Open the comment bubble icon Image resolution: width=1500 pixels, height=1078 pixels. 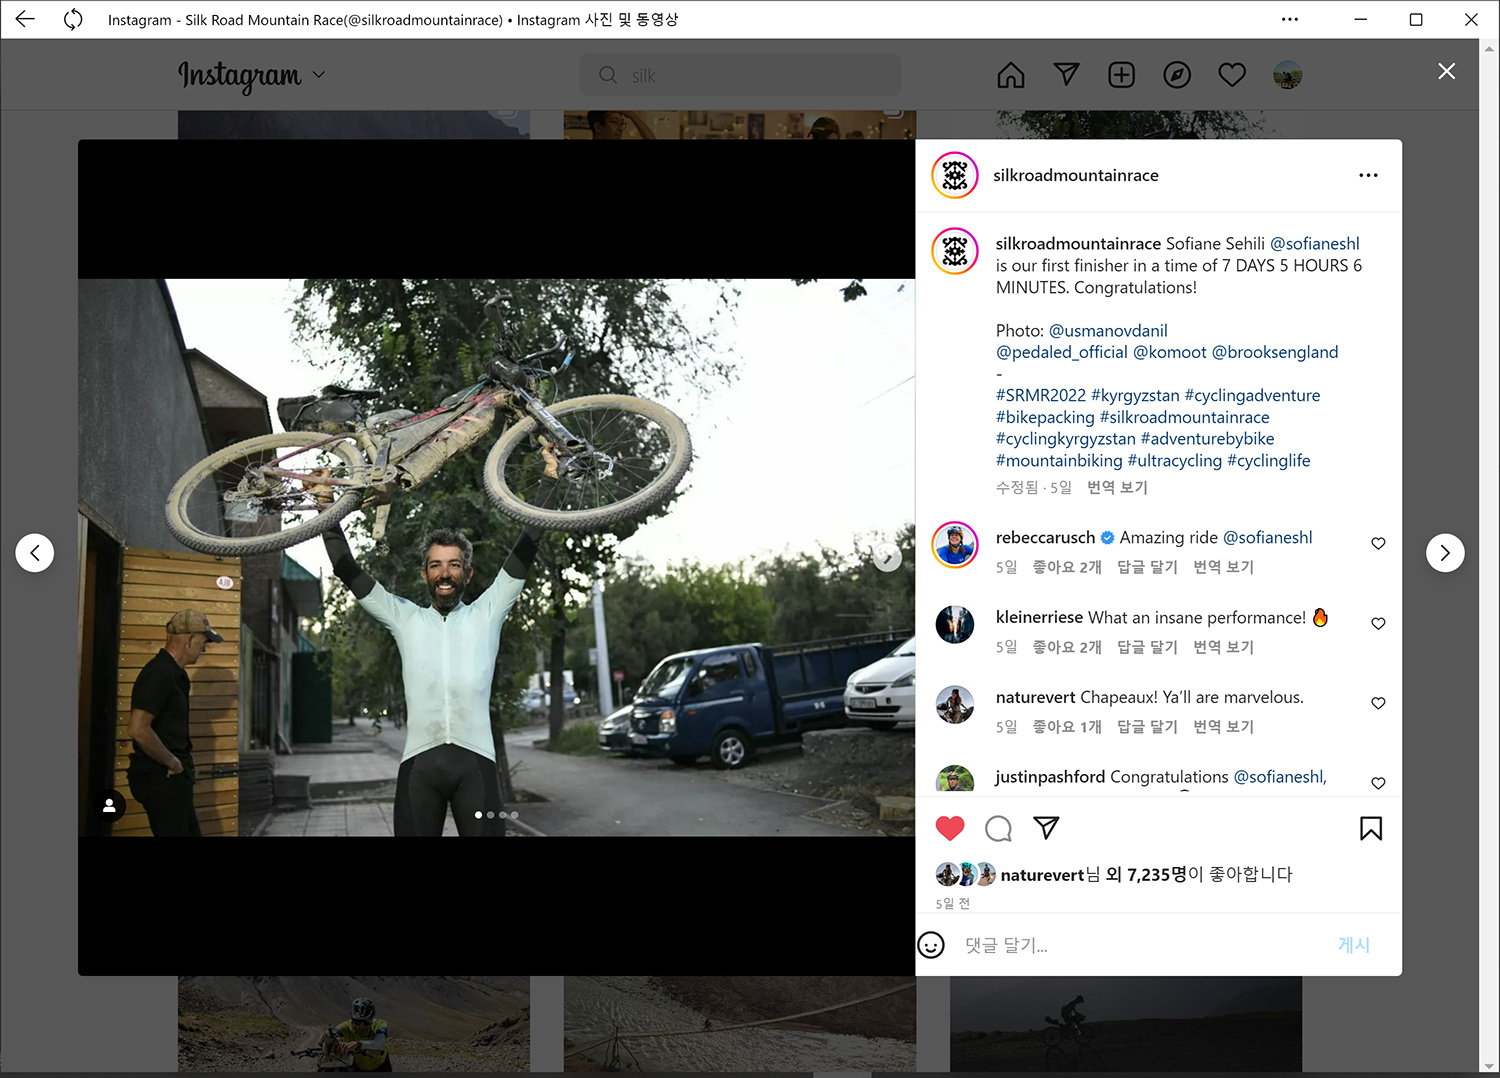pos(998,828)
